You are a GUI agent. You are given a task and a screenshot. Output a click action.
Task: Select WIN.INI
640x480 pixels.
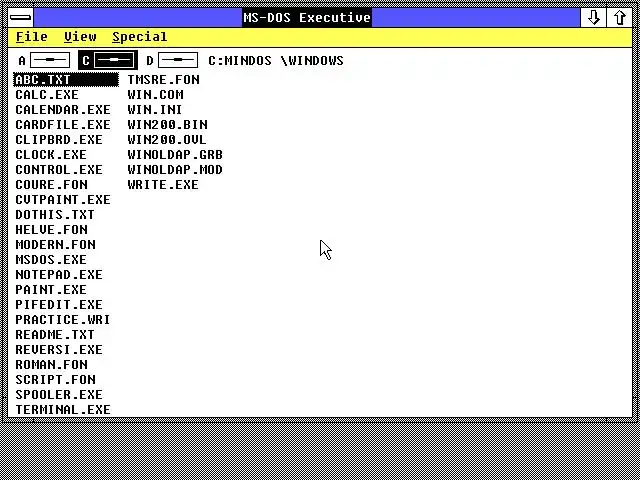click(x=155, y=110)
